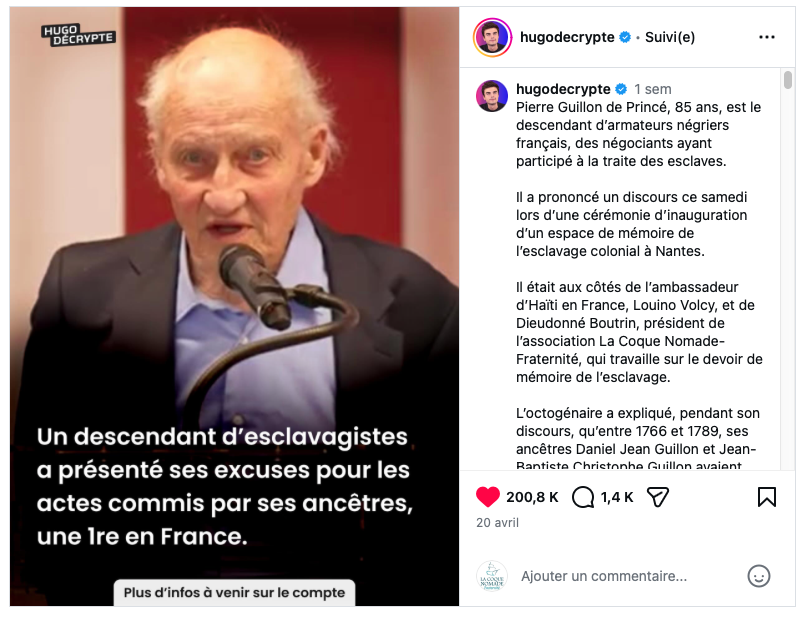Open hugodecrypte username above caption
The height and width of the screenshot is (626, 807).
click(563, 89)
